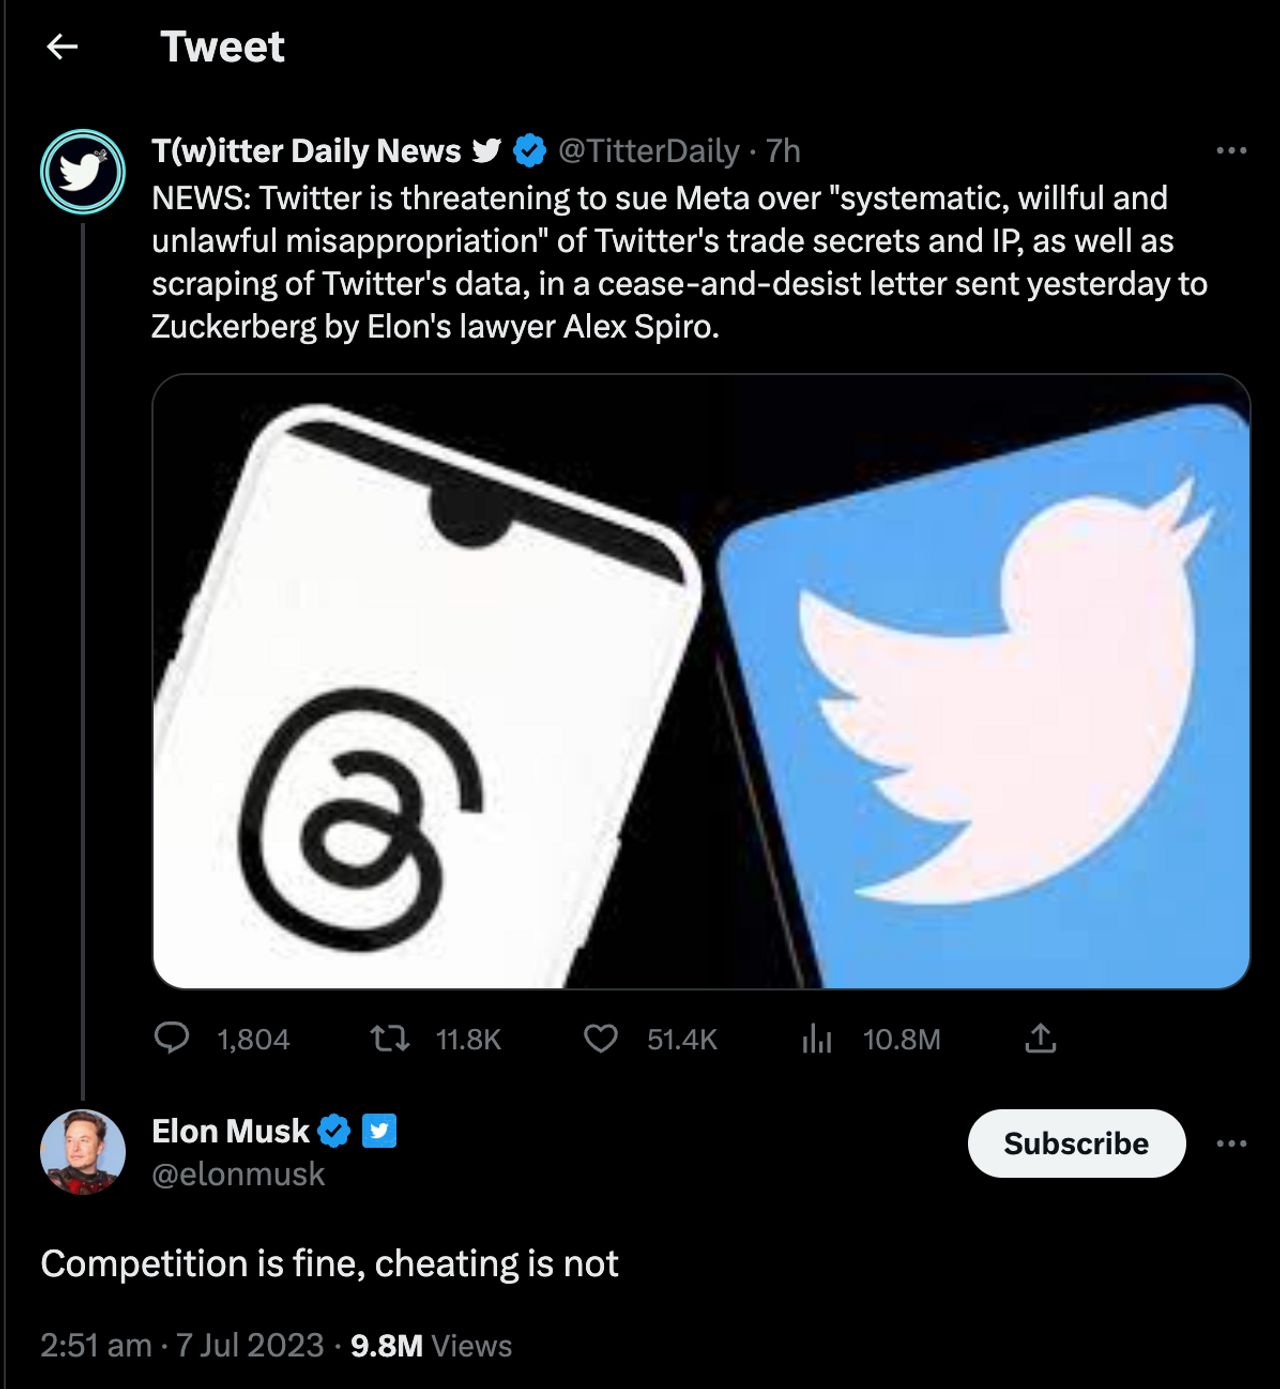Click Twitter affiliation badge beside Elon Musk

[379, 1131]
